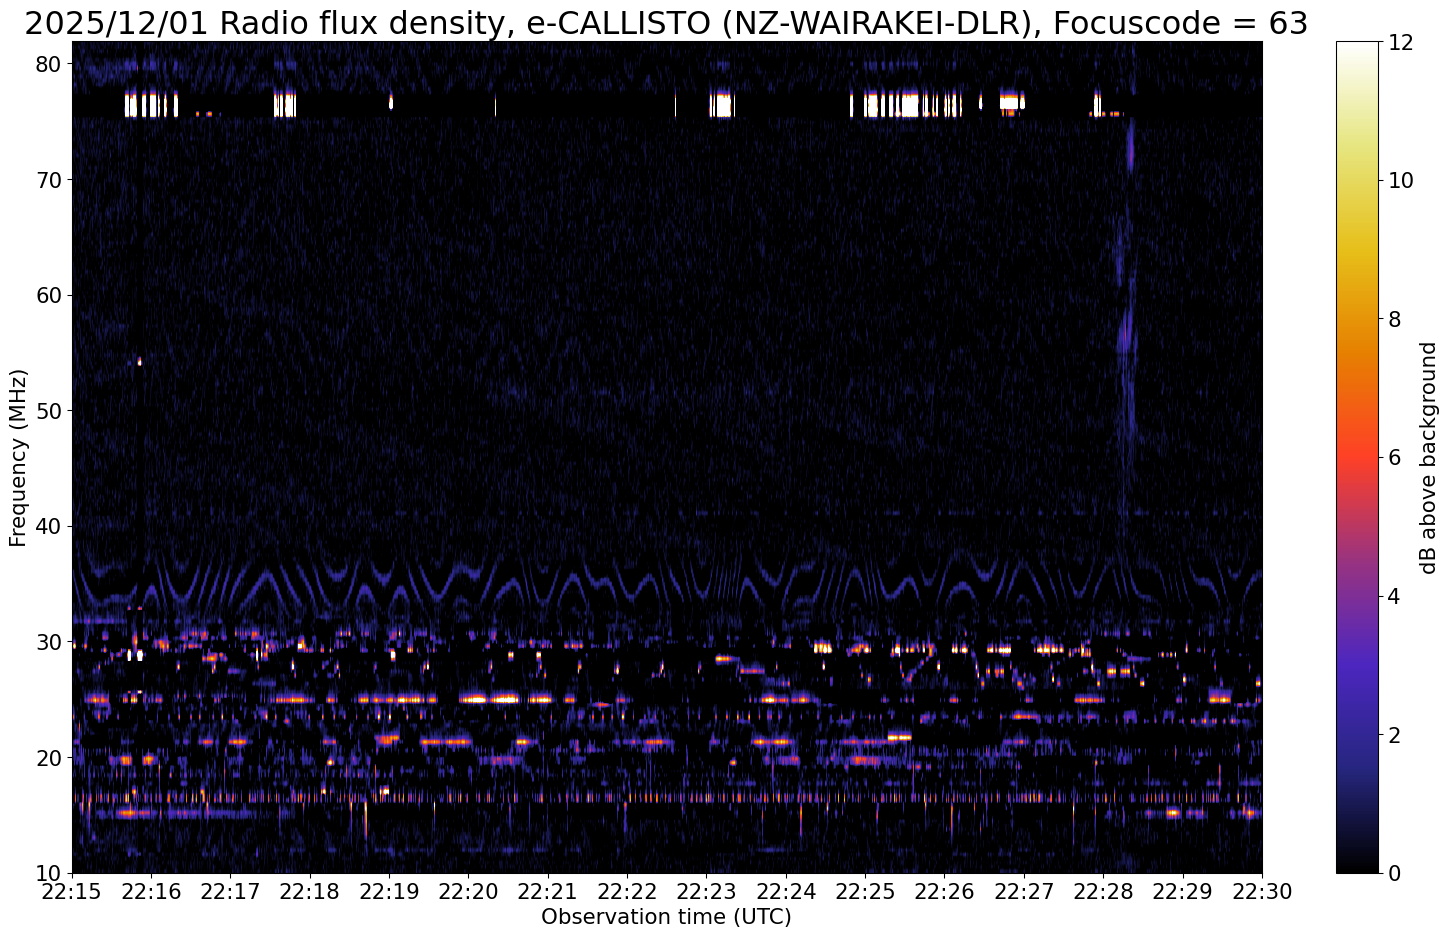Click the "Observation time (UTC)" x-axis label
Screen dimensions: 1449x937
pos(666,917)
